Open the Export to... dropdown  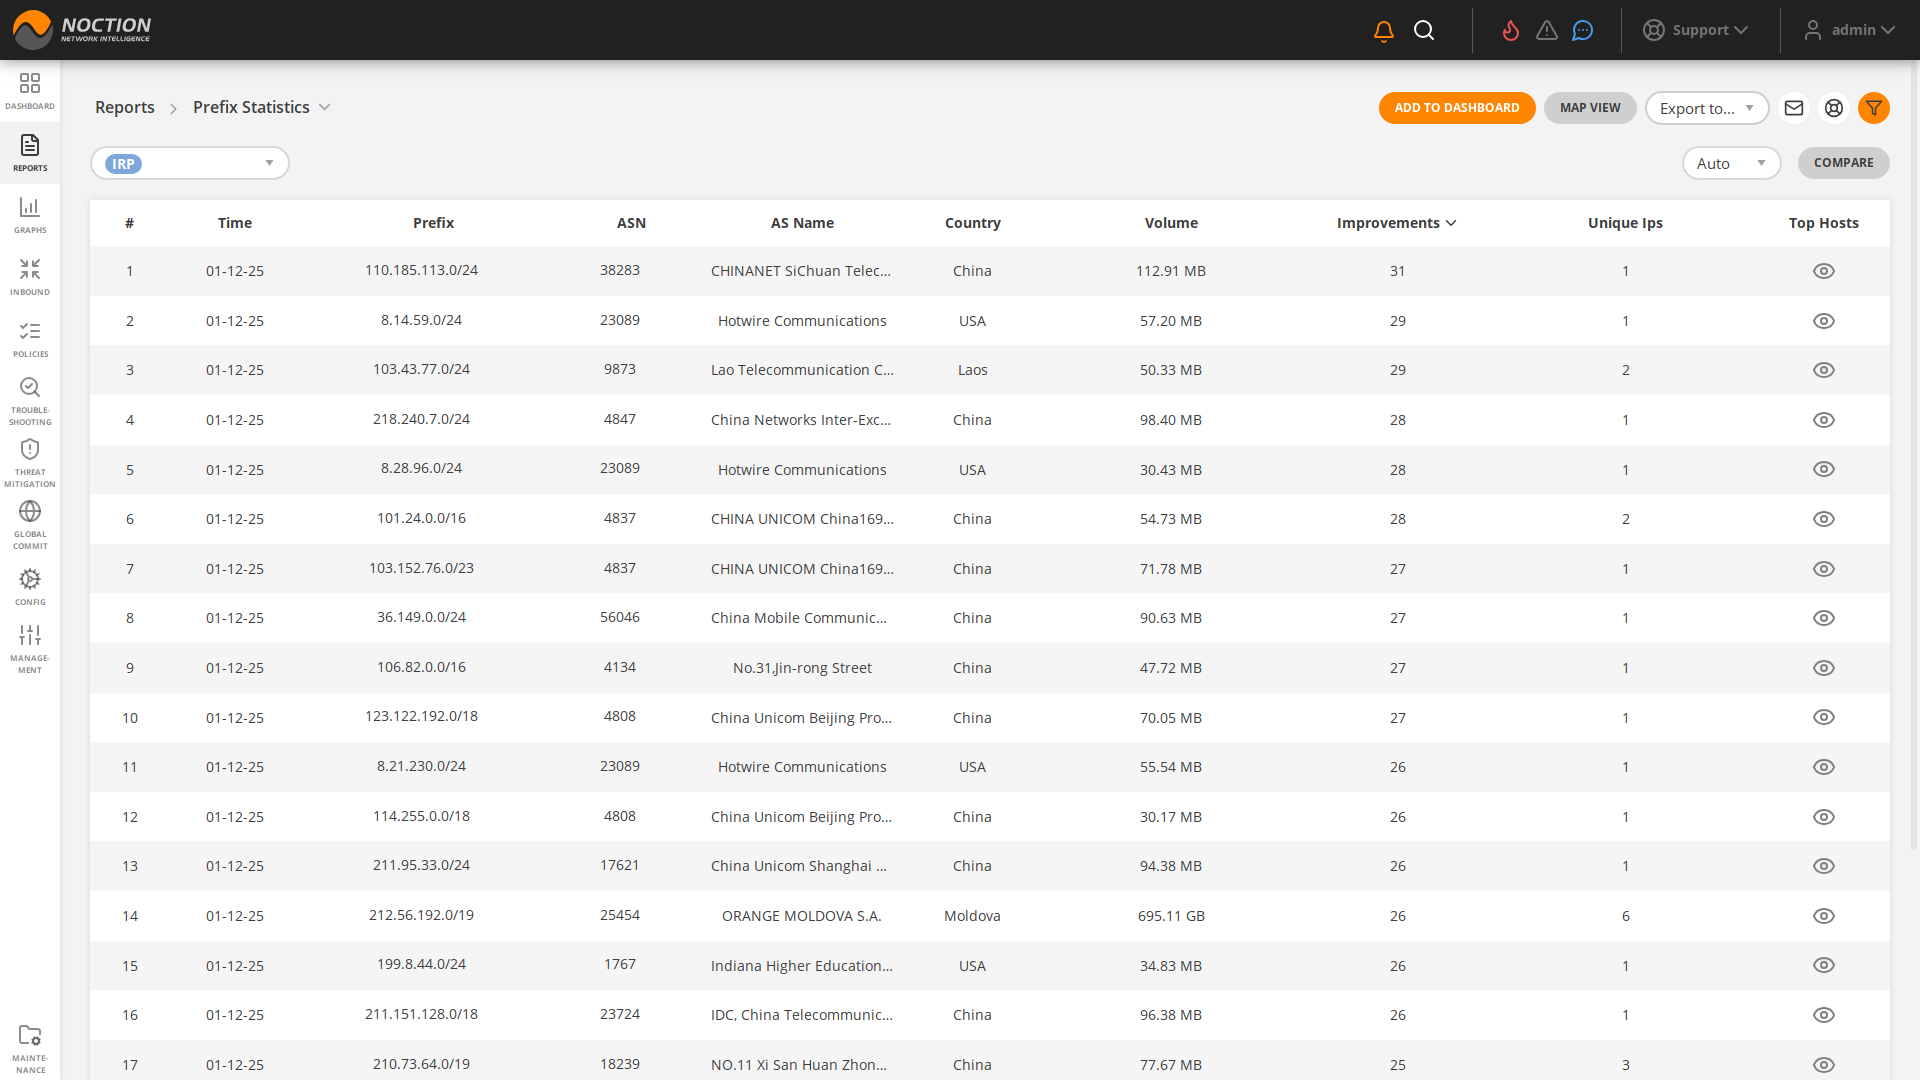1706,108
